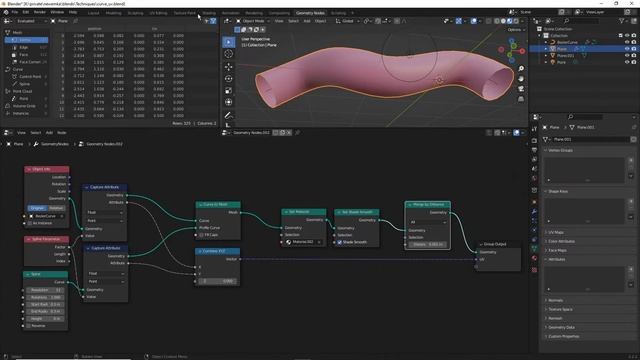
Task: Select Vertex domain in spreadsheet sidebar
Action: 26,40
